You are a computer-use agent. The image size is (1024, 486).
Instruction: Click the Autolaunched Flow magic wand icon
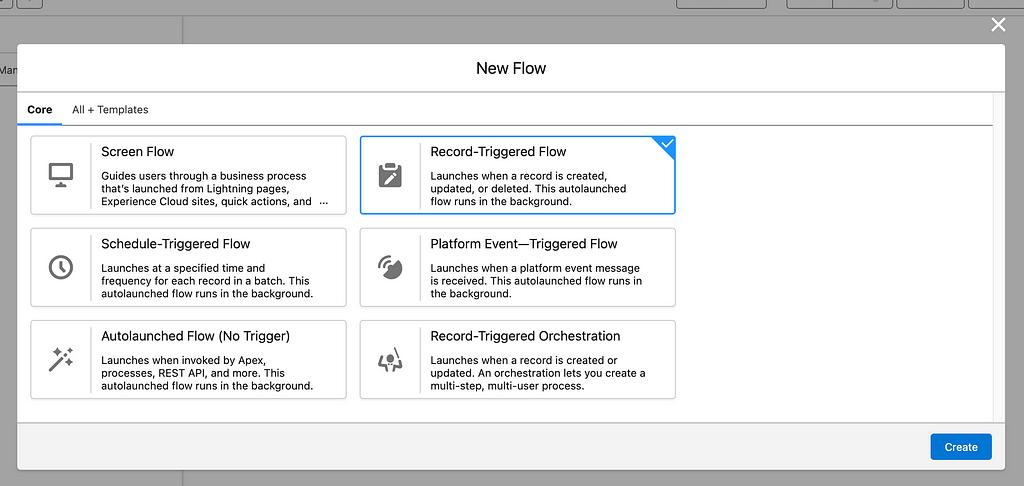pos(61,359)
